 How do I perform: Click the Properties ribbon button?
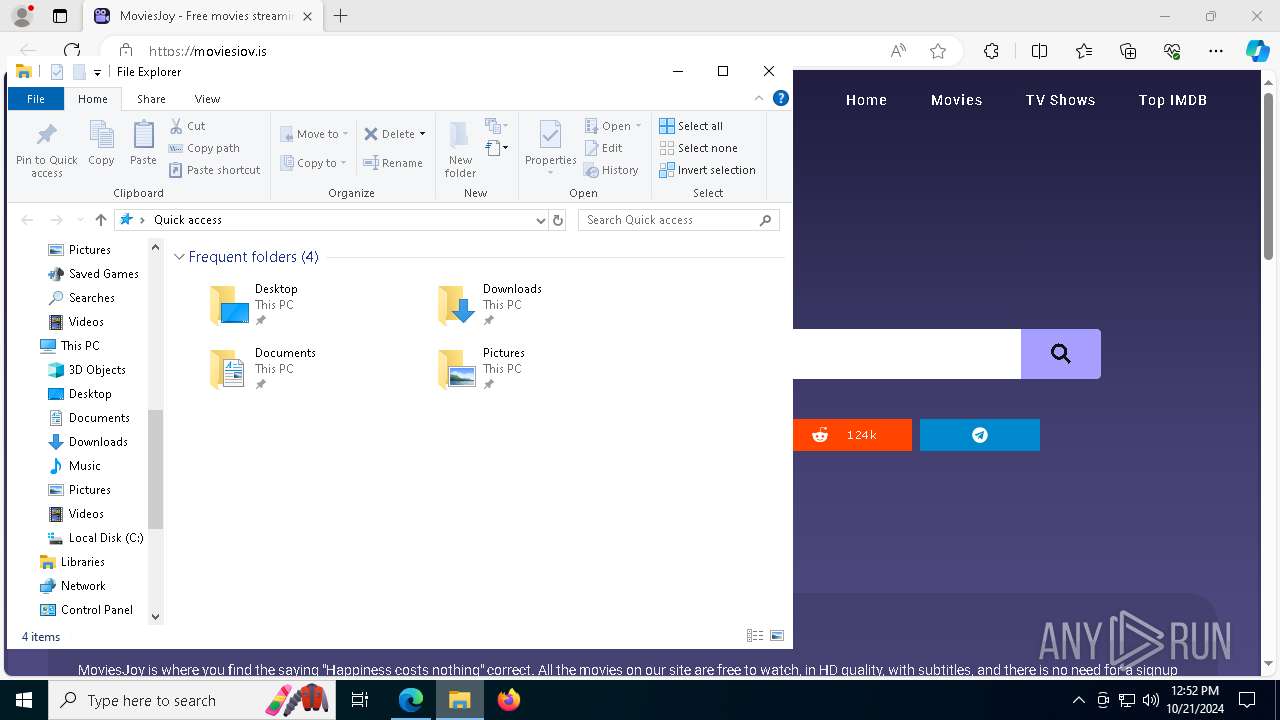coord(551,147)
